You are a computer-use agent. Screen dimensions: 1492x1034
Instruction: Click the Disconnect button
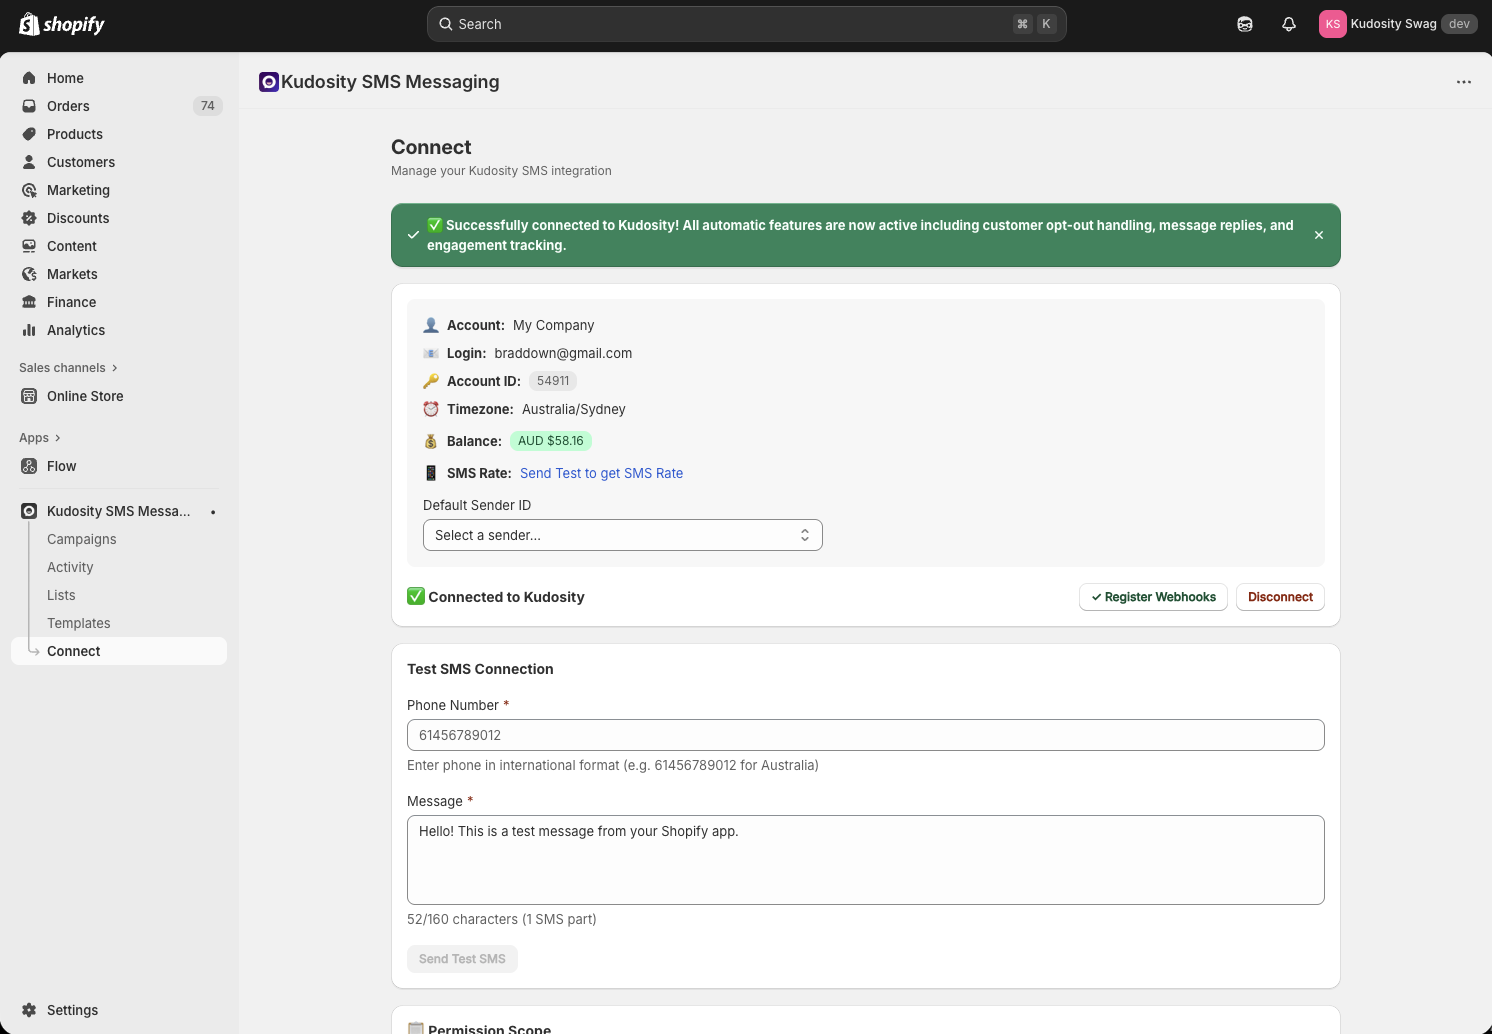[x=1281, y=597]
